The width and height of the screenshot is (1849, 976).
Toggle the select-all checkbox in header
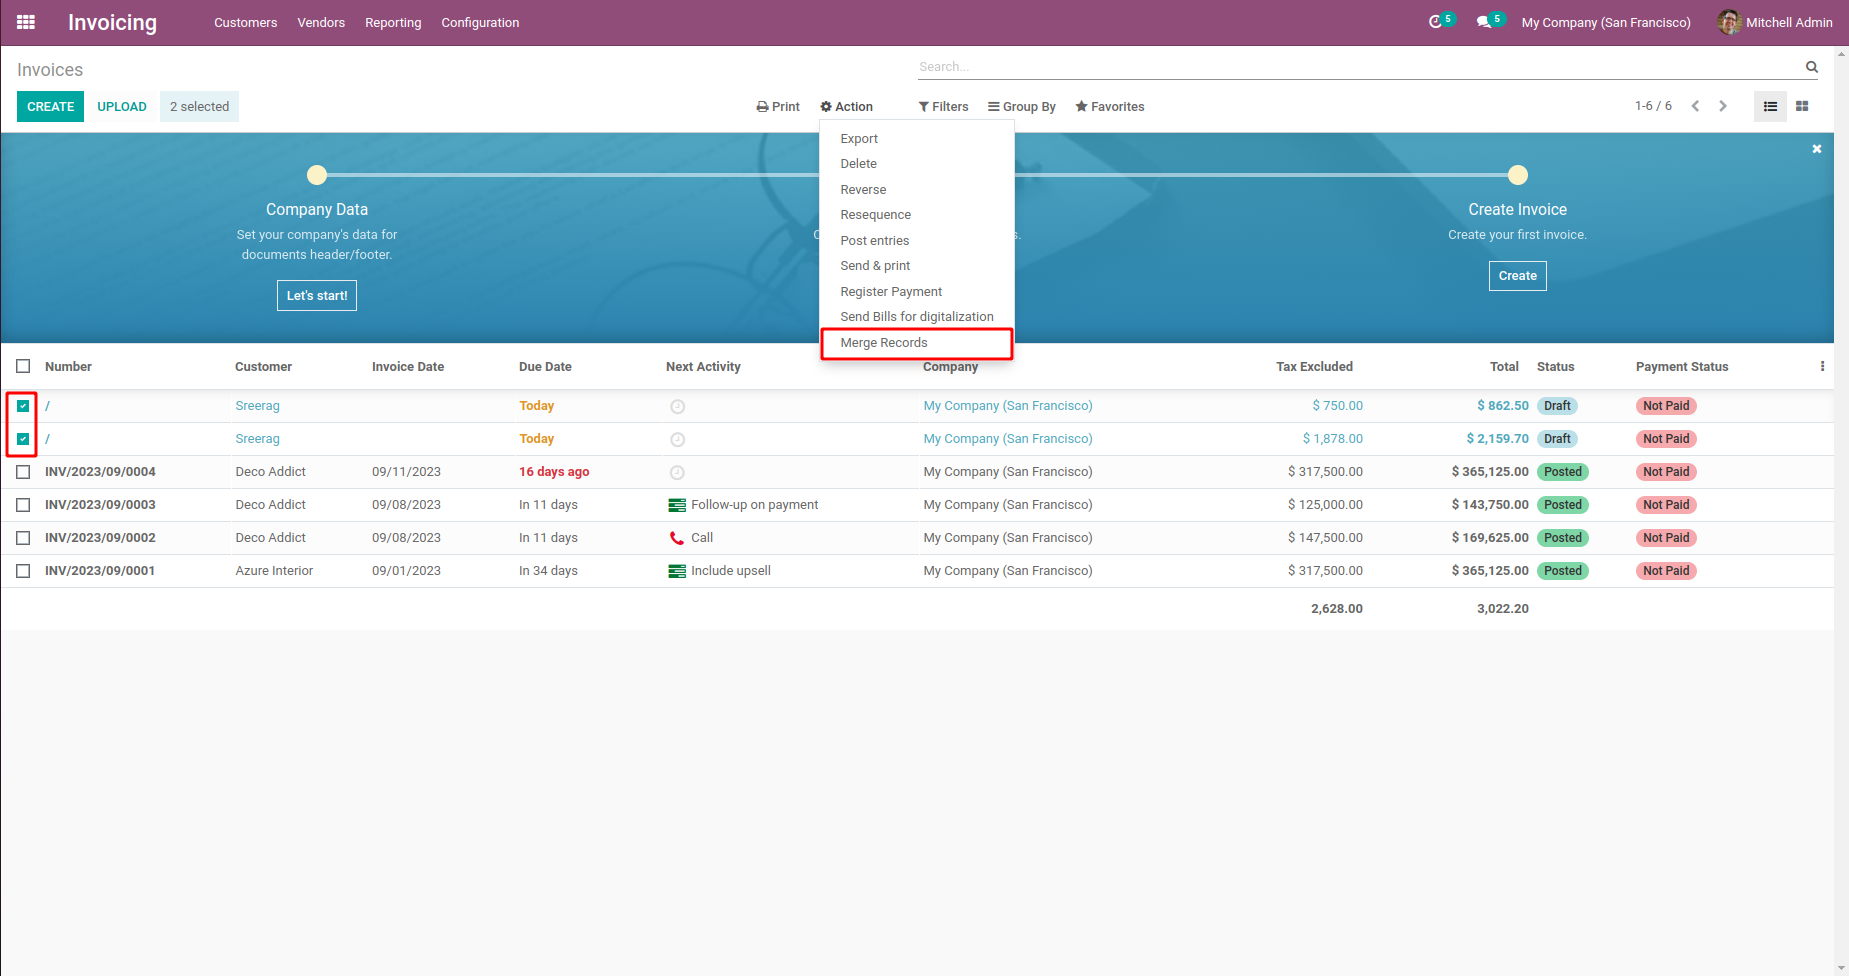23,367
